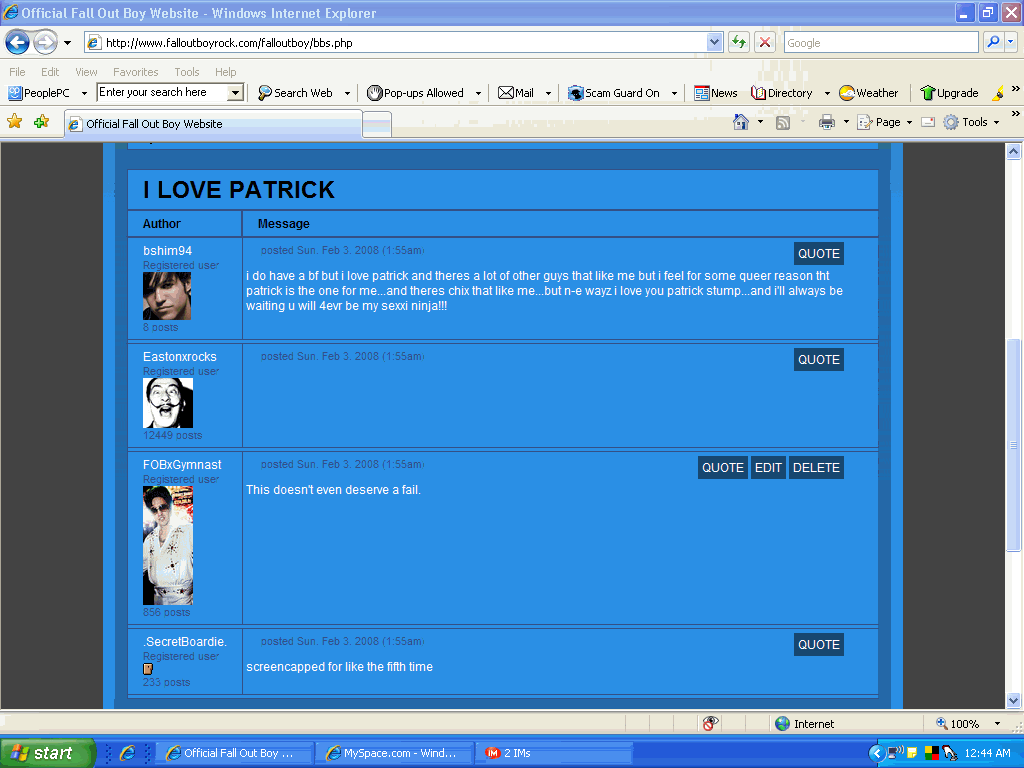Click FOBxGymnast's avatar image
The width and height of the screenshot is (1024, 768).
tap(168, 545)
